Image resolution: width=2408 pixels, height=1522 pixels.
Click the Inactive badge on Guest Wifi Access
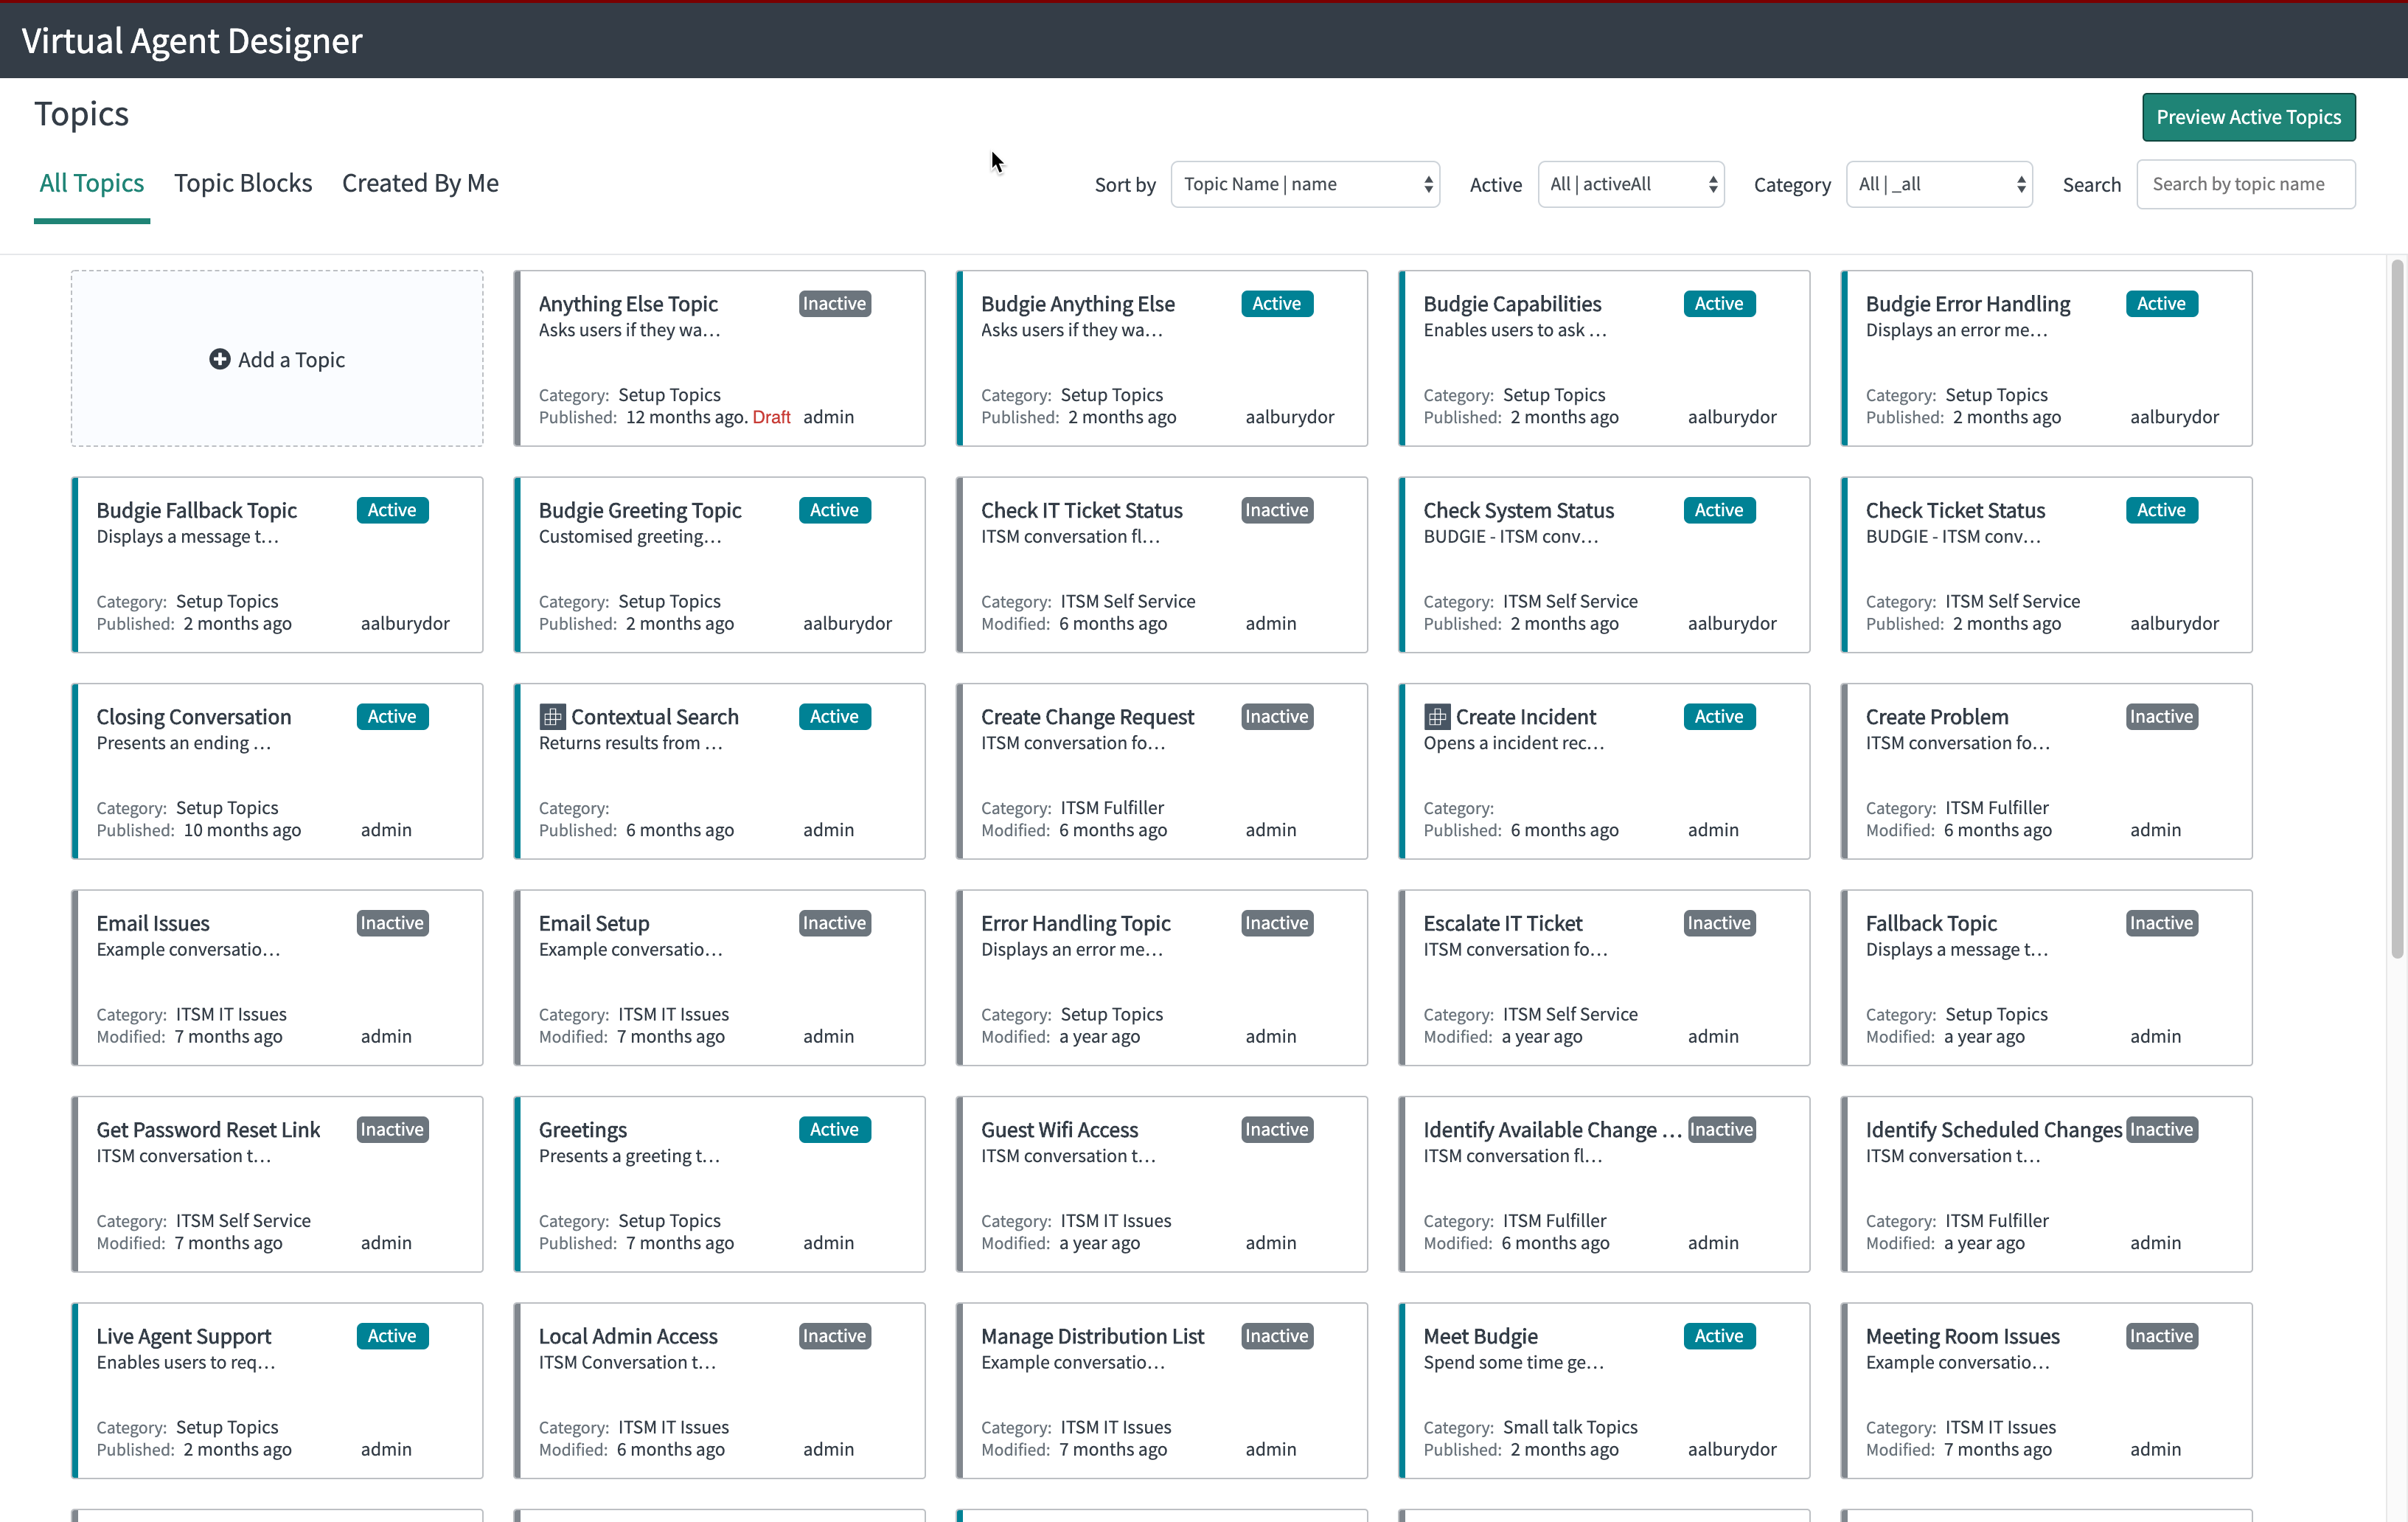coord(1277,1130)
